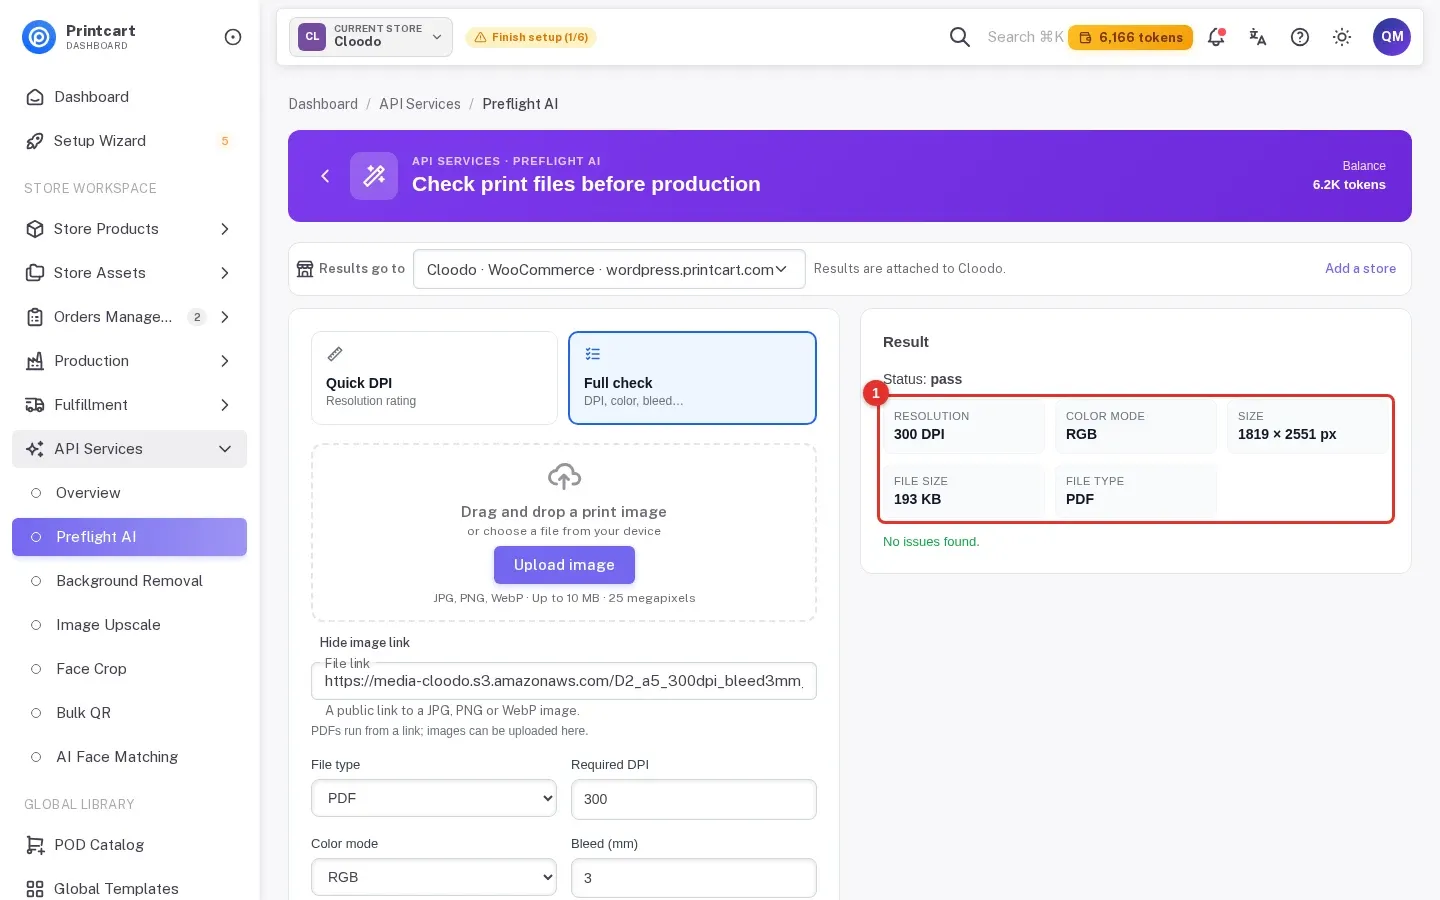
Task: Select the Full check mode card
Action: pos(692,378)
